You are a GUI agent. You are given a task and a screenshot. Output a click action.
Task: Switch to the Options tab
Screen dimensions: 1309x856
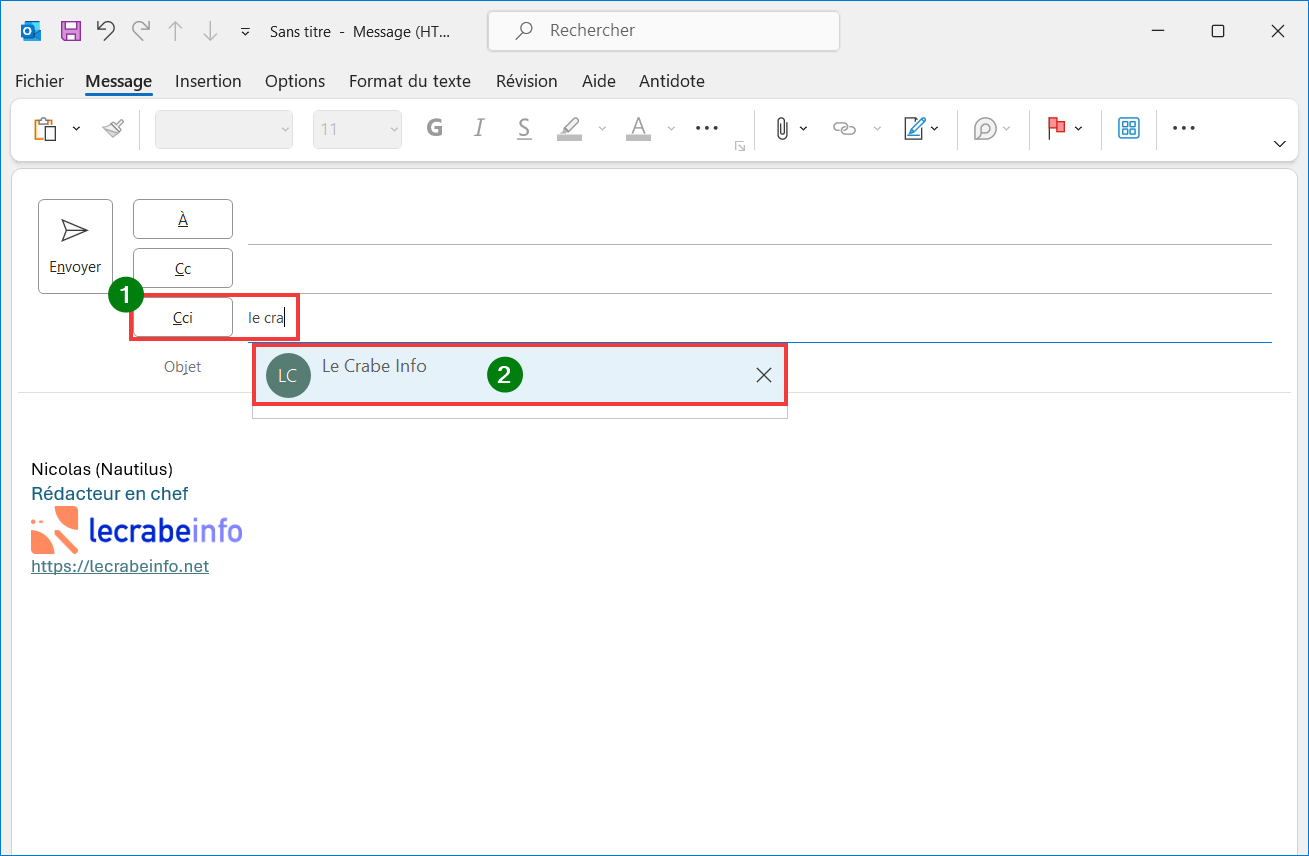click(x=295, y=81)
